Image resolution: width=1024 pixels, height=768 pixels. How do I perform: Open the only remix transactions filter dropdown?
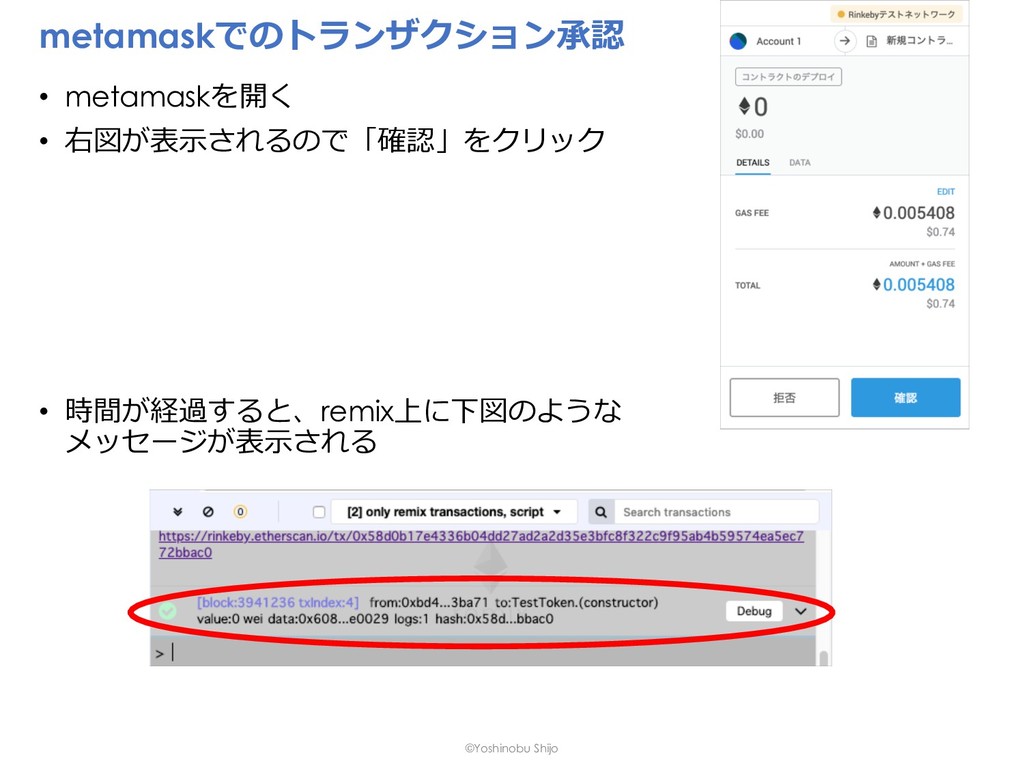click(454, 512)
